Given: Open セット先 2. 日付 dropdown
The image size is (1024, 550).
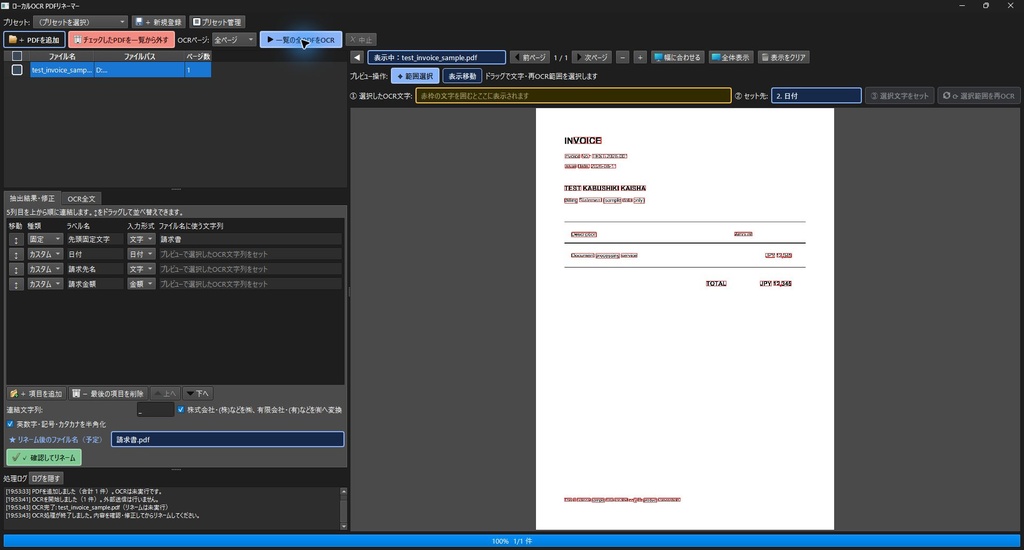Looking at the screenshot, I should point(816,96).
